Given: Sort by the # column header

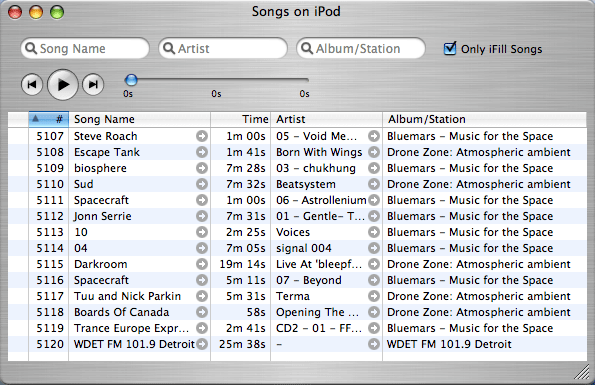Looking at the screenshot, I should (x=49, y=119).
